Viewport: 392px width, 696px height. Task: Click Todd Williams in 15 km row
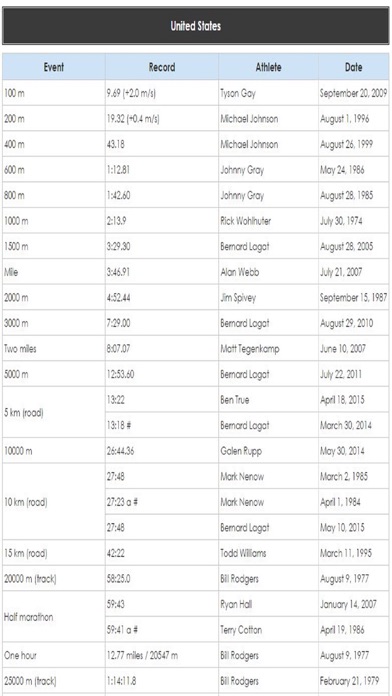243,554
